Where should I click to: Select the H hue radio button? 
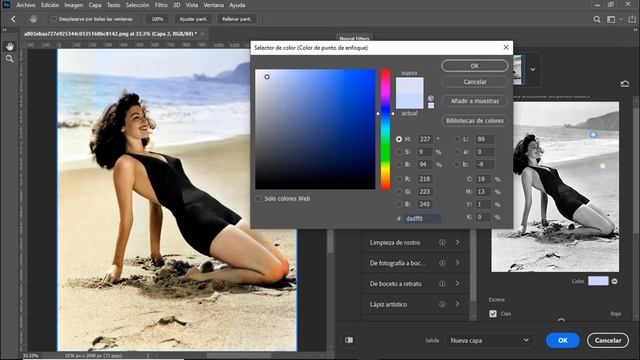pos(399,139)
